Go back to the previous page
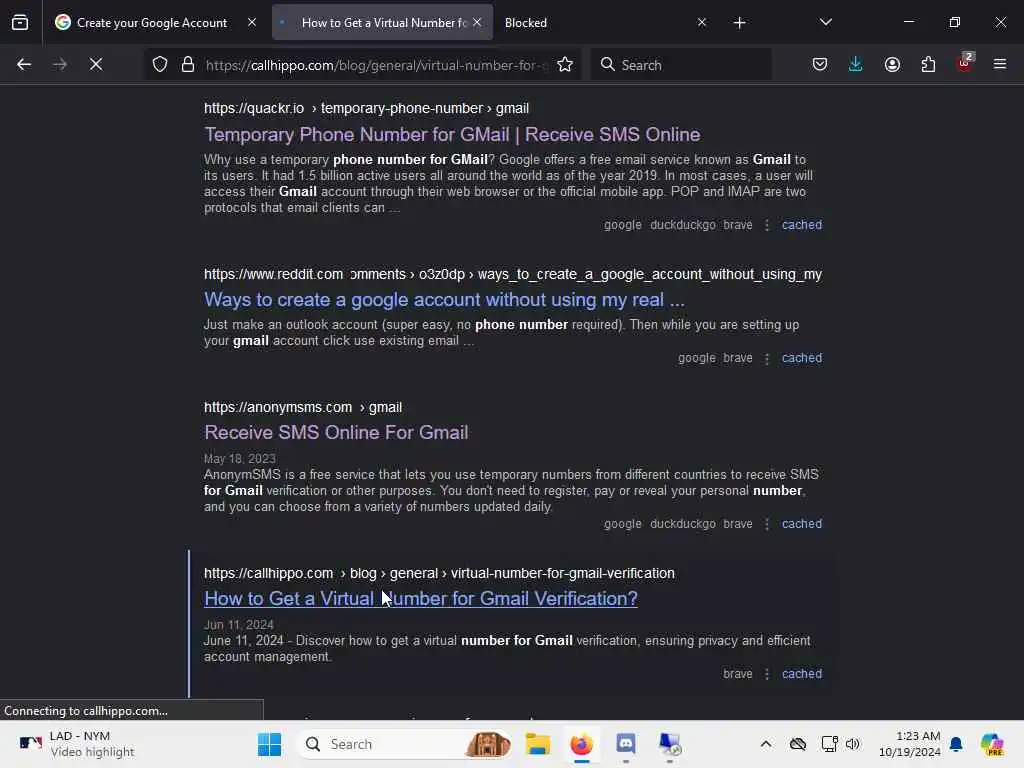Image resolution: width=1024 pixels, height=768 pixels. (x=24, y=65)
